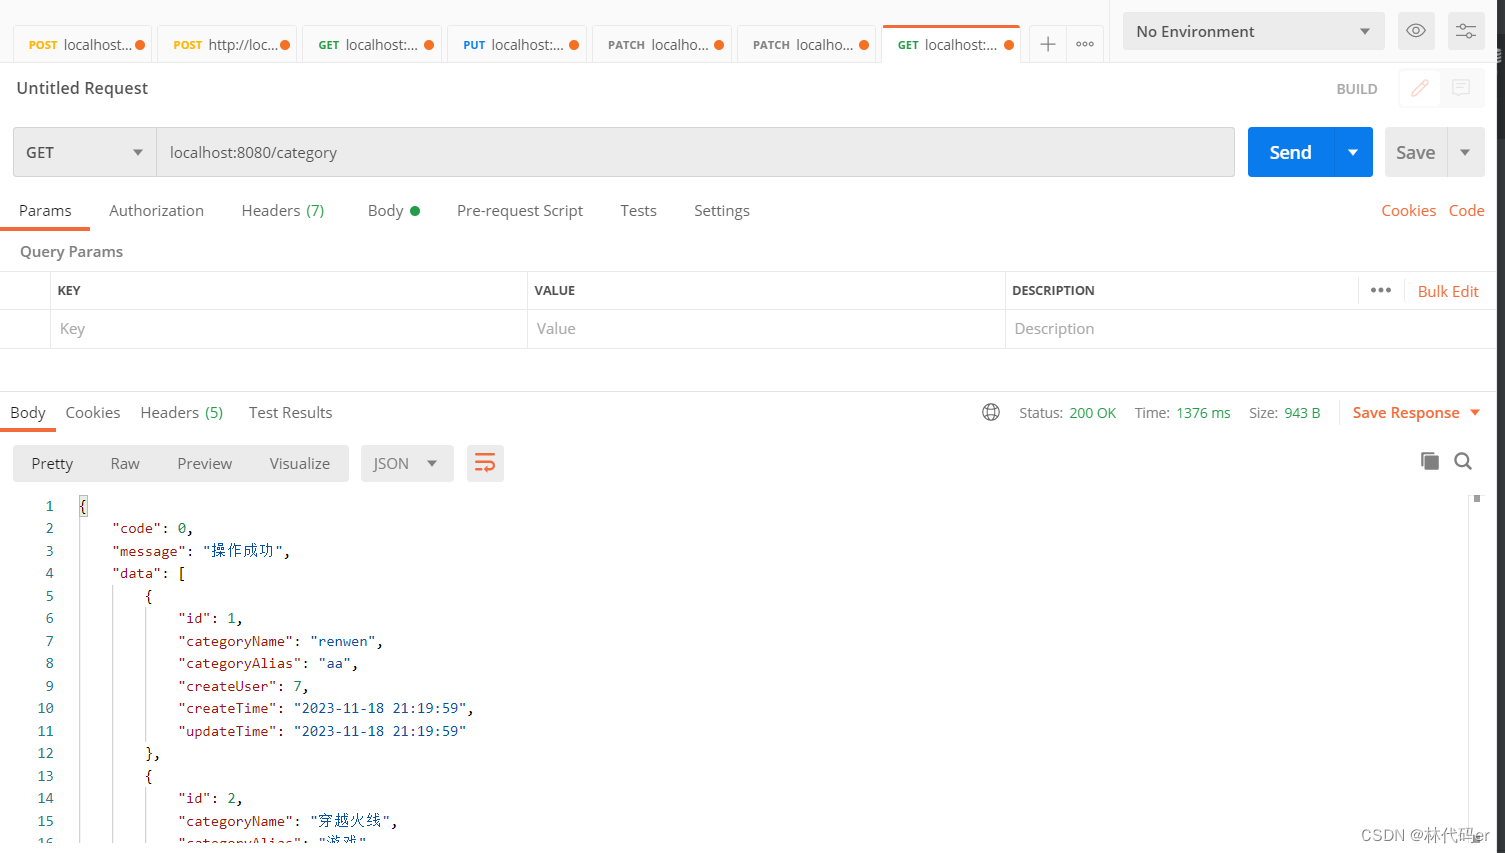The image size is (1505, 853).
Task: Open query params three-dot options
Action: point(1381,290)
